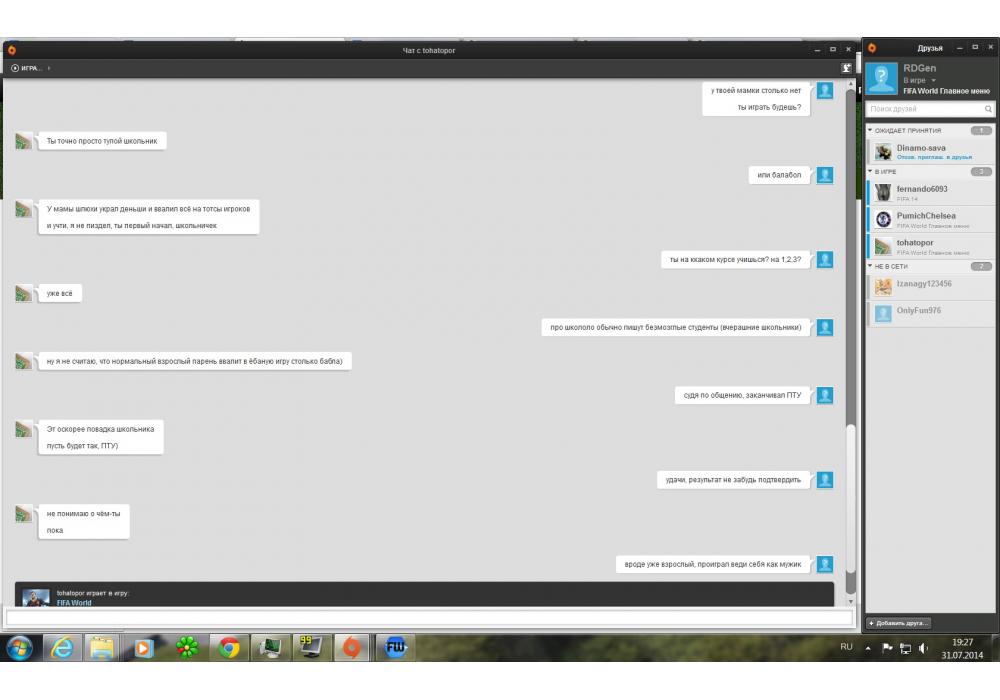Image resolution: width=1000 pixels, height=700 pixels.
Task: Select friend Dinamo-sava in the list
Action: (x=930, y=152)
